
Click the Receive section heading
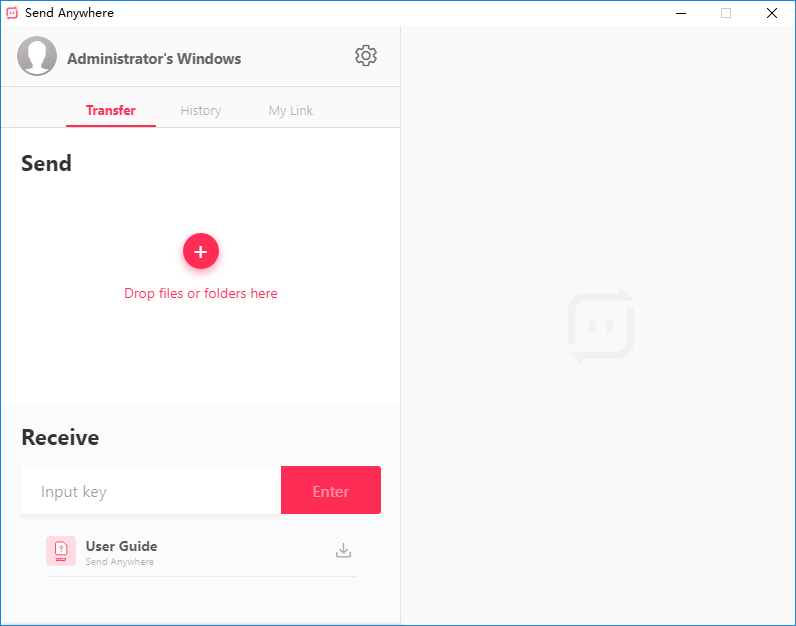60,438
